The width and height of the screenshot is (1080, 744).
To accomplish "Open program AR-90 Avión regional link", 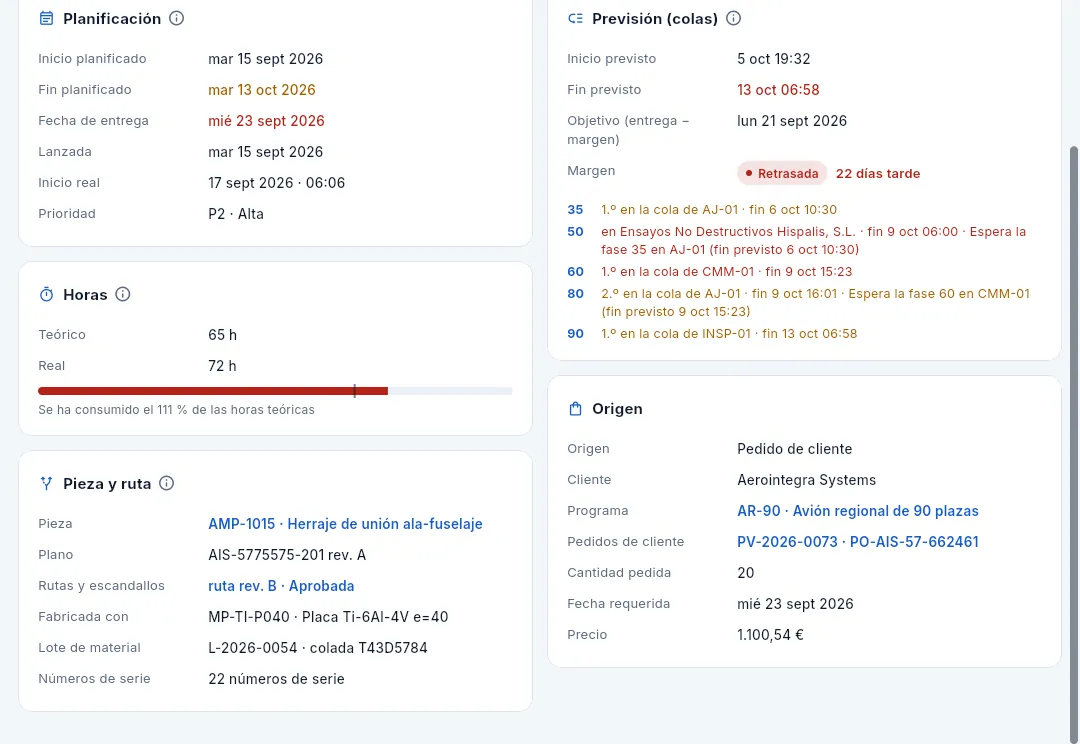I will [858, 510].
